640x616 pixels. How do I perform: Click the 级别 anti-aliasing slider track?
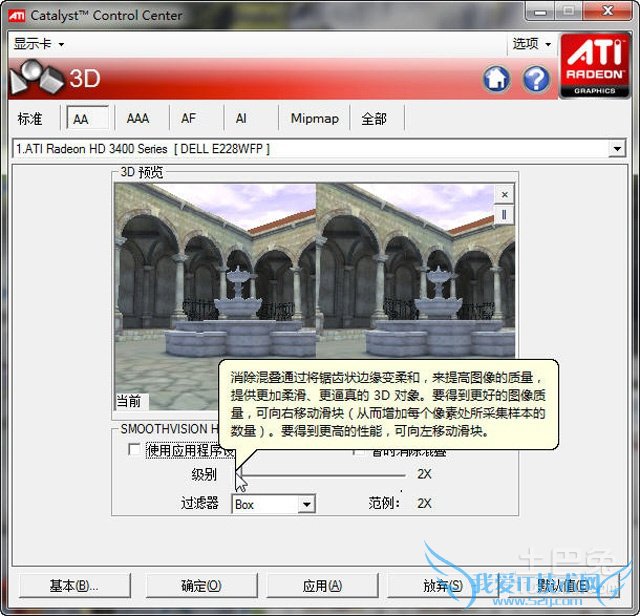[x=320, y=475]
